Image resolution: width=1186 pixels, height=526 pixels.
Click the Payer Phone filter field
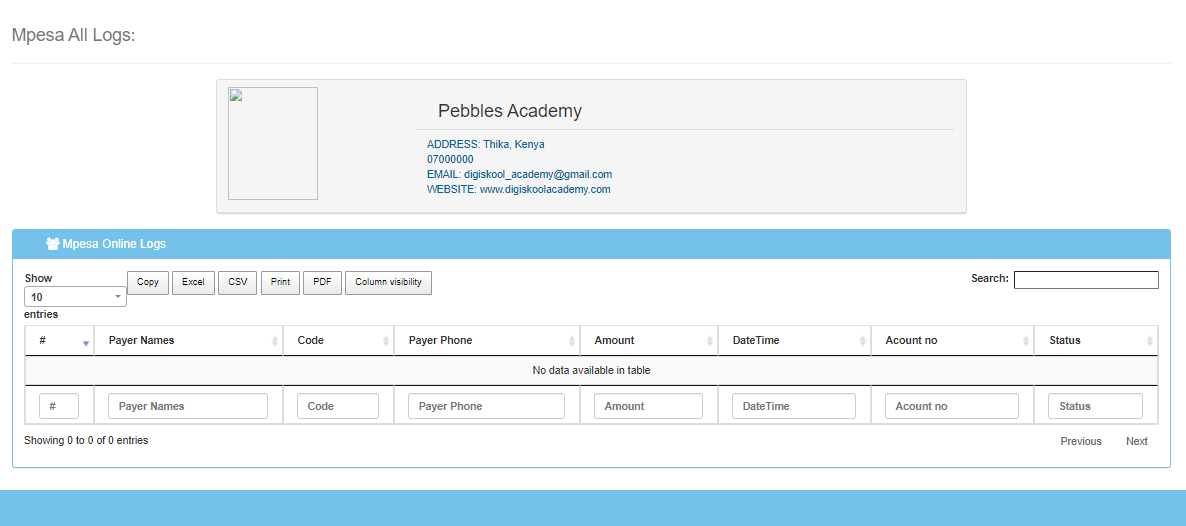click(486, 406)
